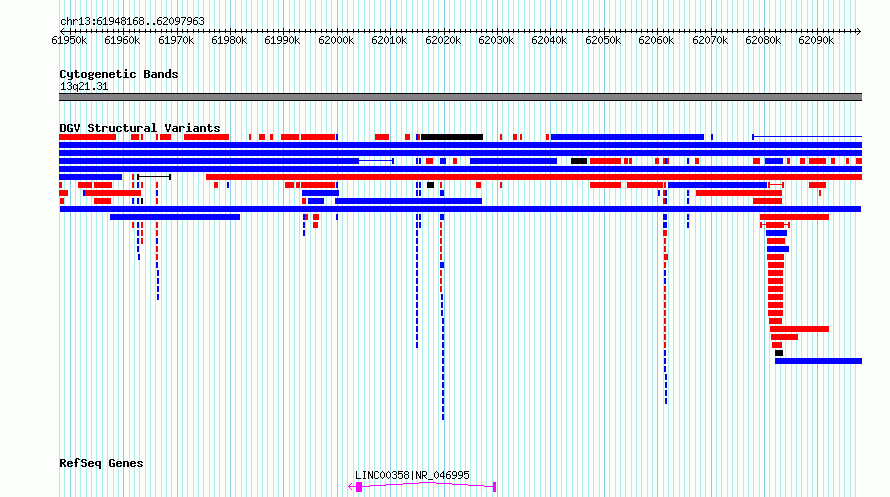Click the chr13:61948168..62097963 region label
The width and height of the screenshot is (890, 497).
pos(132,22)
